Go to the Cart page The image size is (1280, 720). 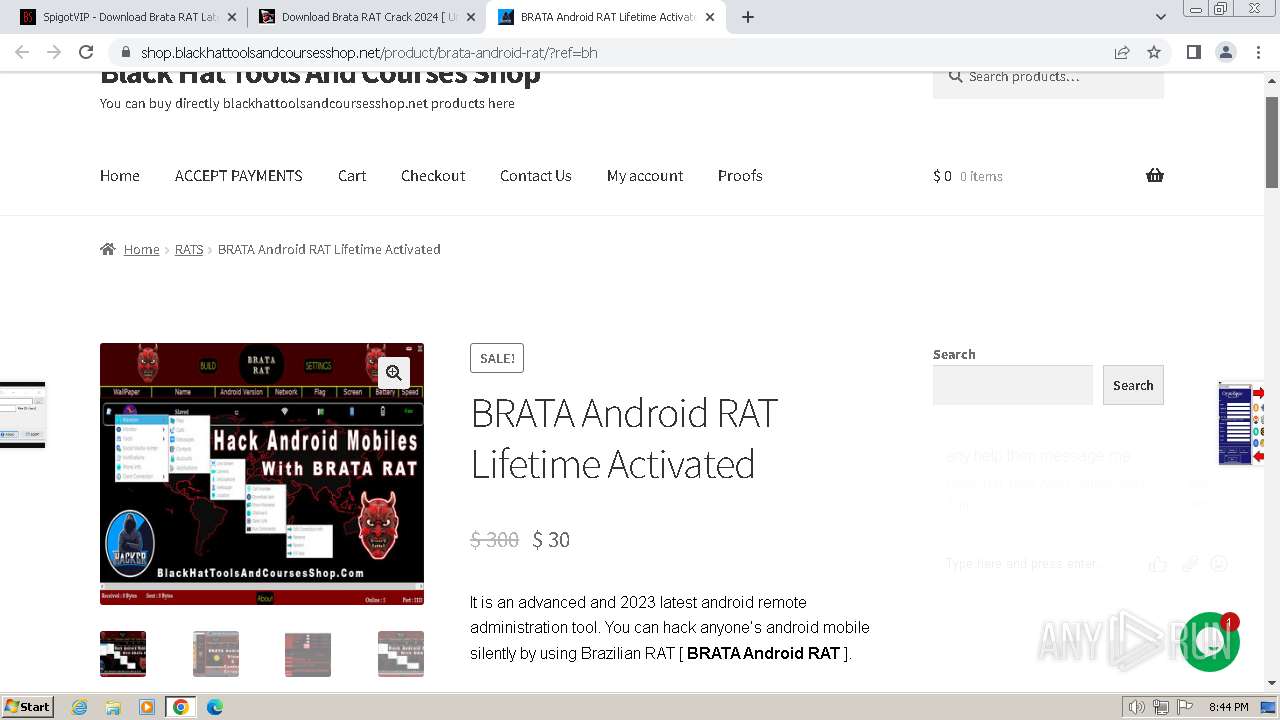click(352, 175)
